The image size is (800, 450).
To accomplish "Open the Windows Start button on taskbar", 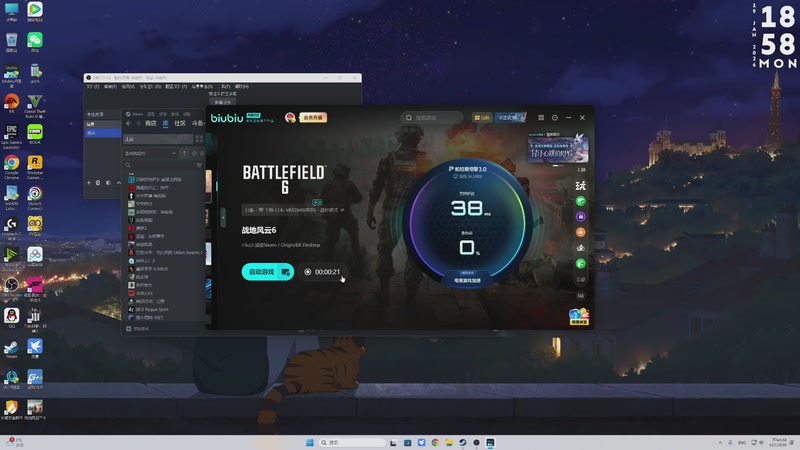I will pyautogui.click(x=310, y=442).
